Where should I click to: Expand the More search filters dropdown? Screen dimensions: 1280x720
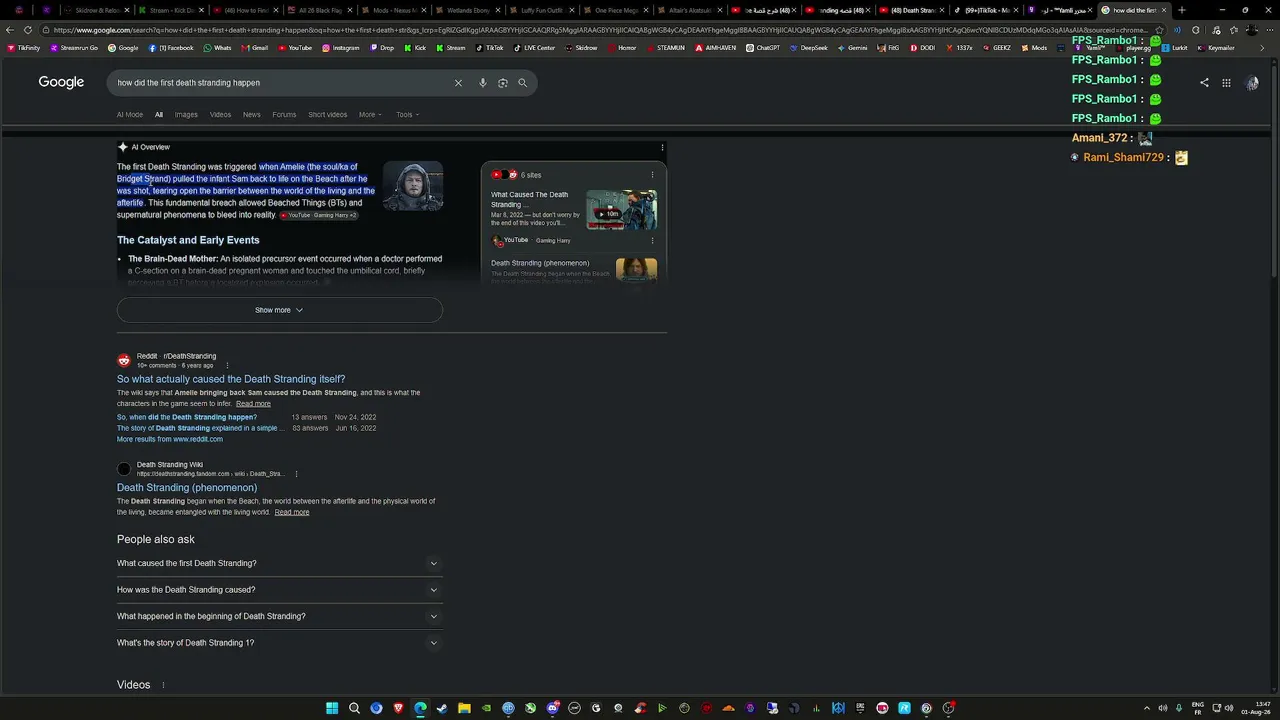click(371, 114)
